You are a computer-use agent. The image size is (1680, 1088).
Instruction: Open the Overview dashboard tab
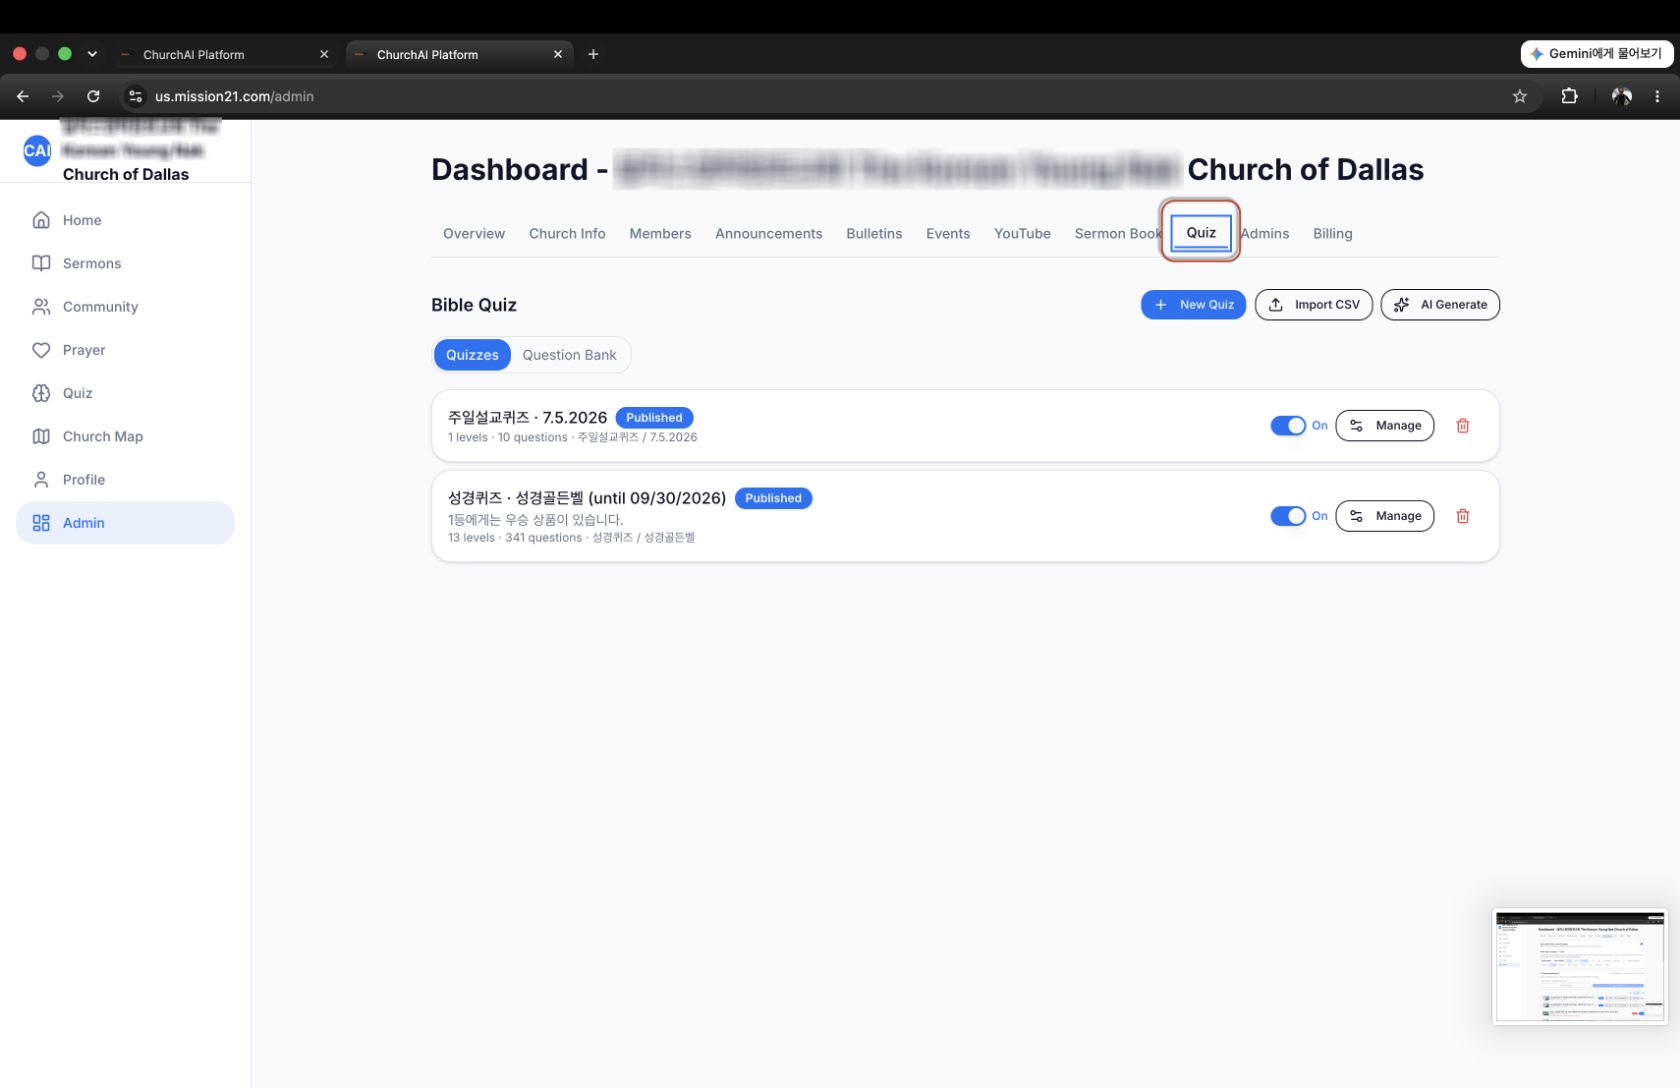pos(474,233)
